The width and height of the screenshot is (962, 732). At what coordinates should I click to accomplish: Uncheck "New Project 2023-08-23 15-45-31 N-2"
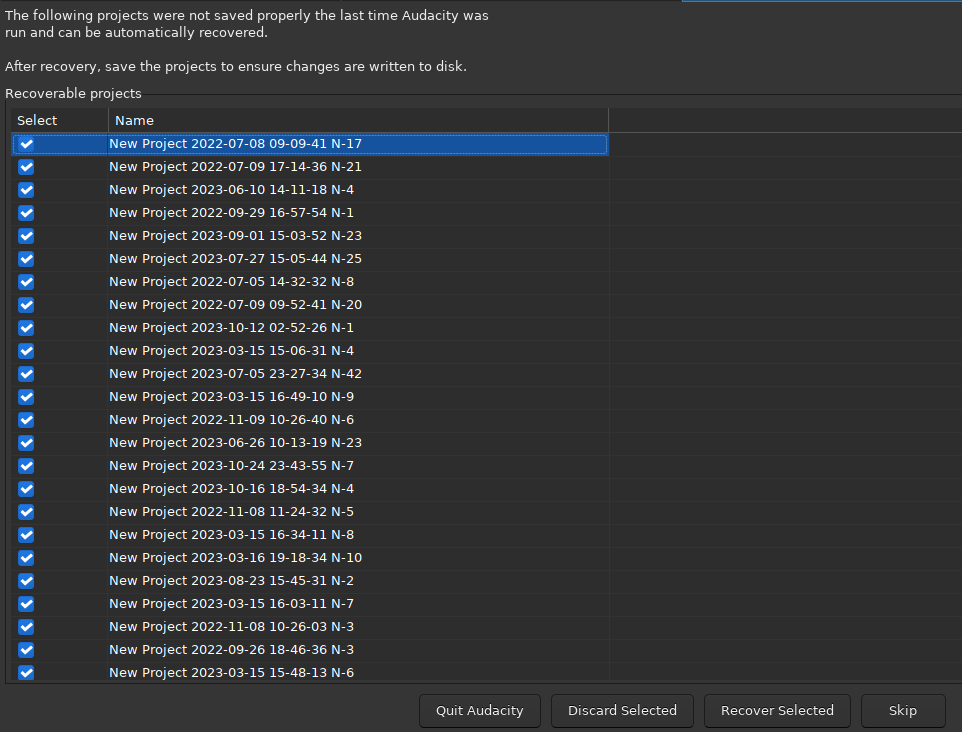point(25,581)
